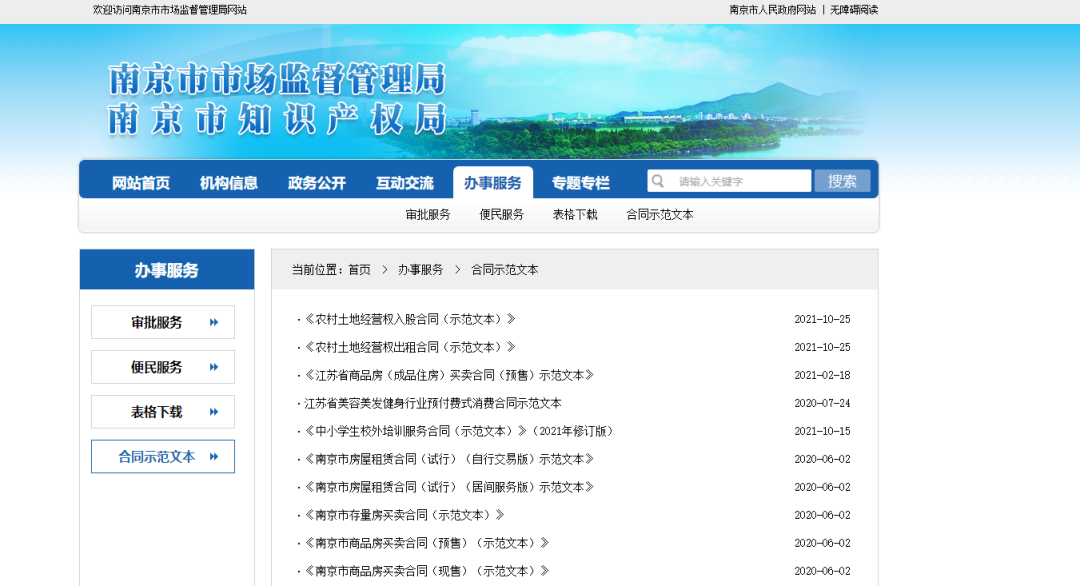Select 合同示范文本 in the left sidebar
This screenshot has width=1080, height=586.
click(163, 457)
